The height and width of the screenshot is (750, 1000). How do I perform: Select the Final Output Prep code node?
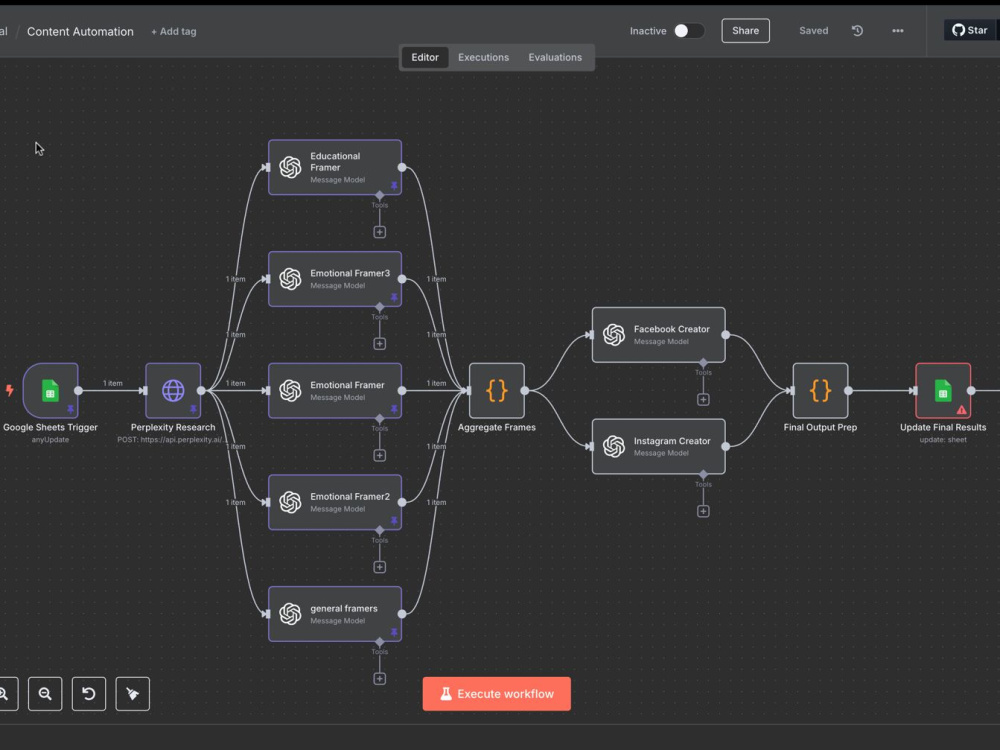tap(820, 390)
